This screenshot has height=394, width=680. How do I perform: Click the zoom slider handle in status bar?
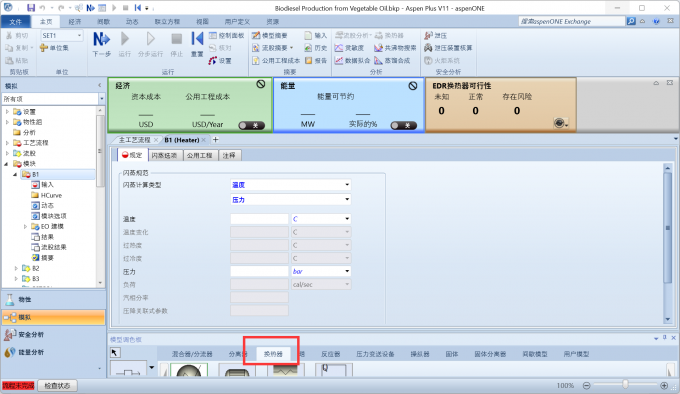(625, 384)
